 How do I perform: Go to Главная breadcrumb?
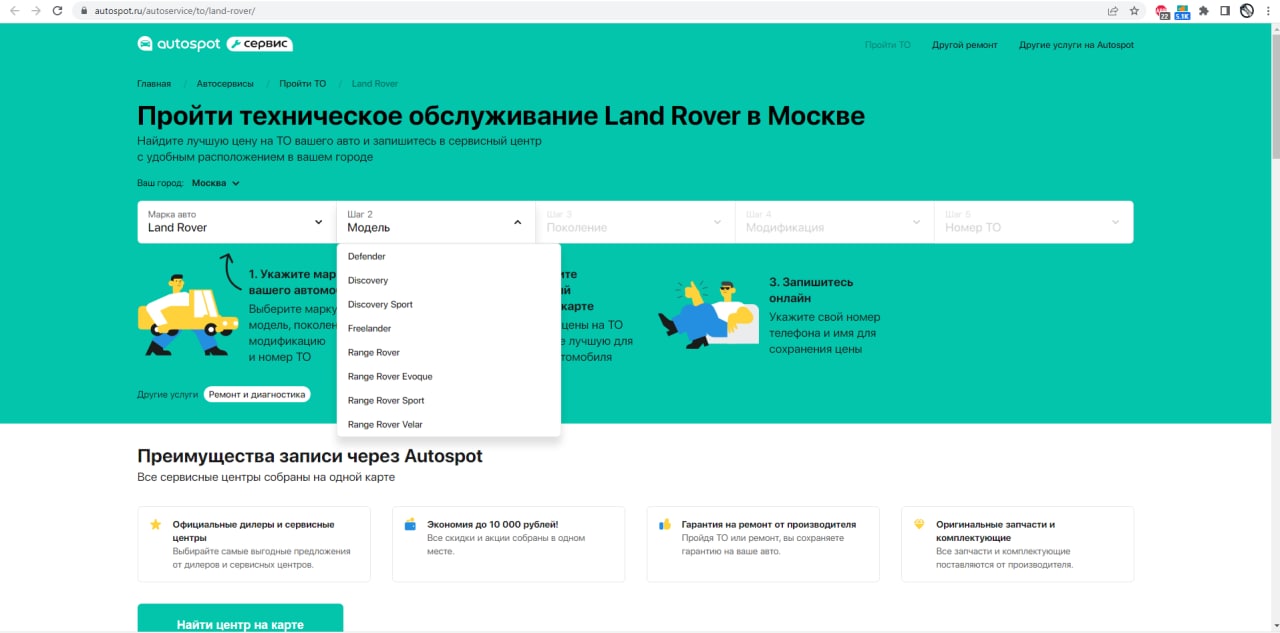[x=154, y=83]
